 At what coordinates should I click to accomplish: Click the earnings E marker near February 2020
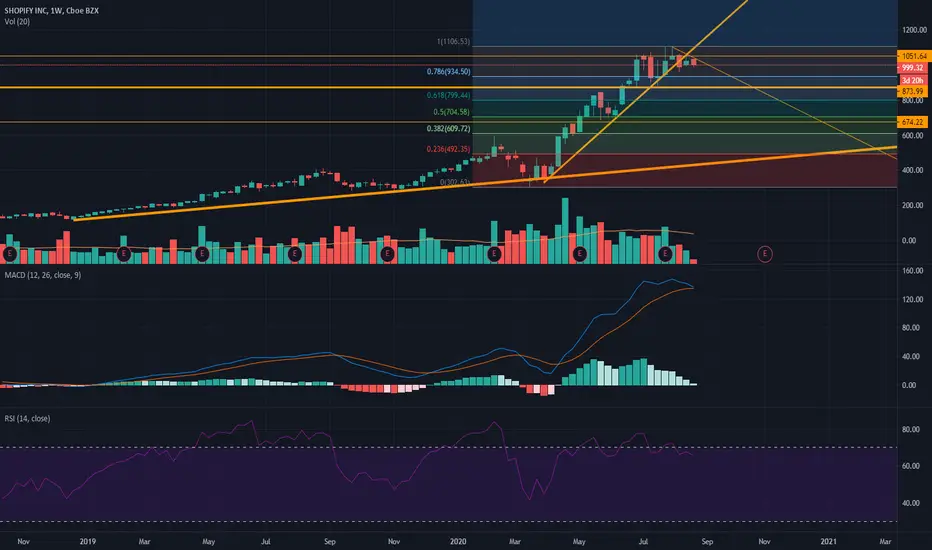click(494, 254)
